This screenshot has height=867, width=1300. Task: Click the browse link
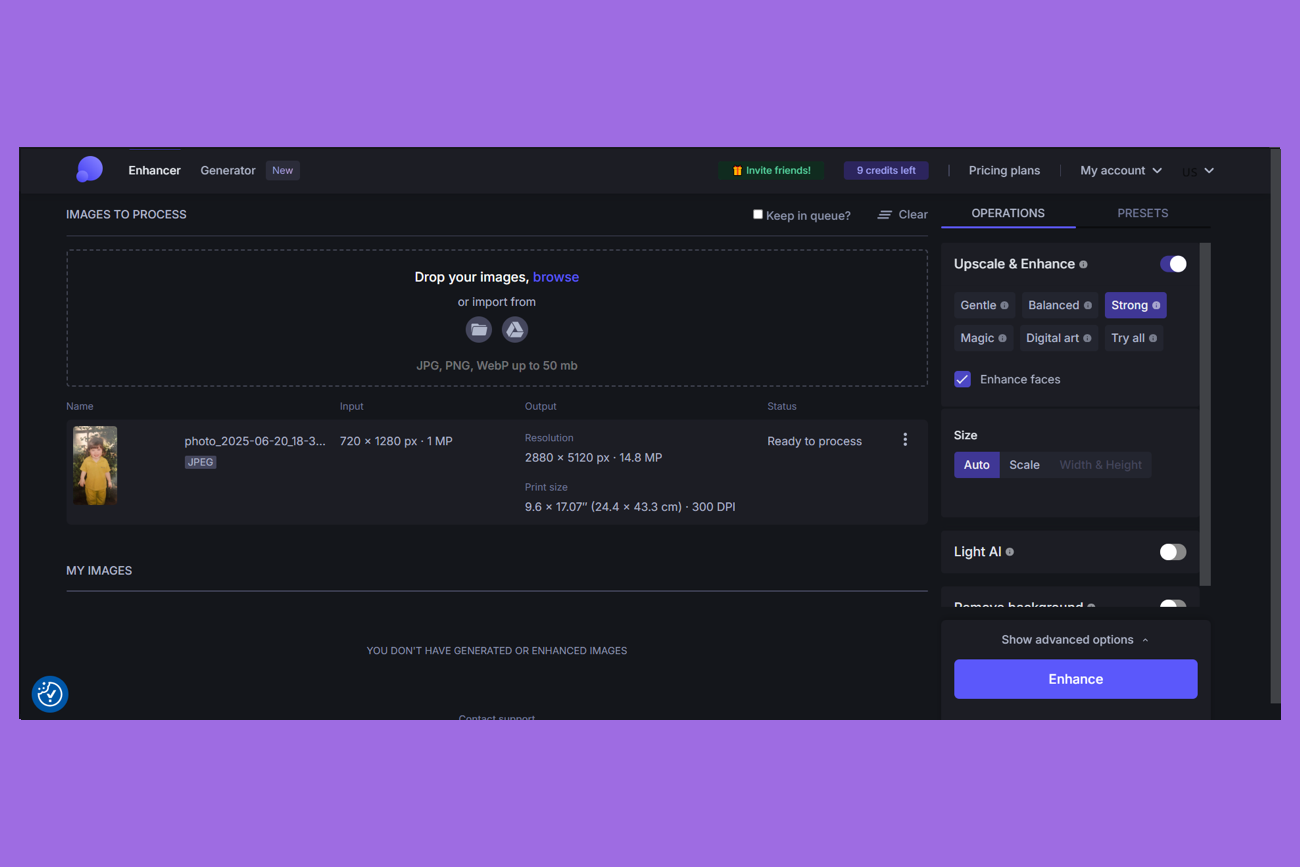[x=556, y=277]
